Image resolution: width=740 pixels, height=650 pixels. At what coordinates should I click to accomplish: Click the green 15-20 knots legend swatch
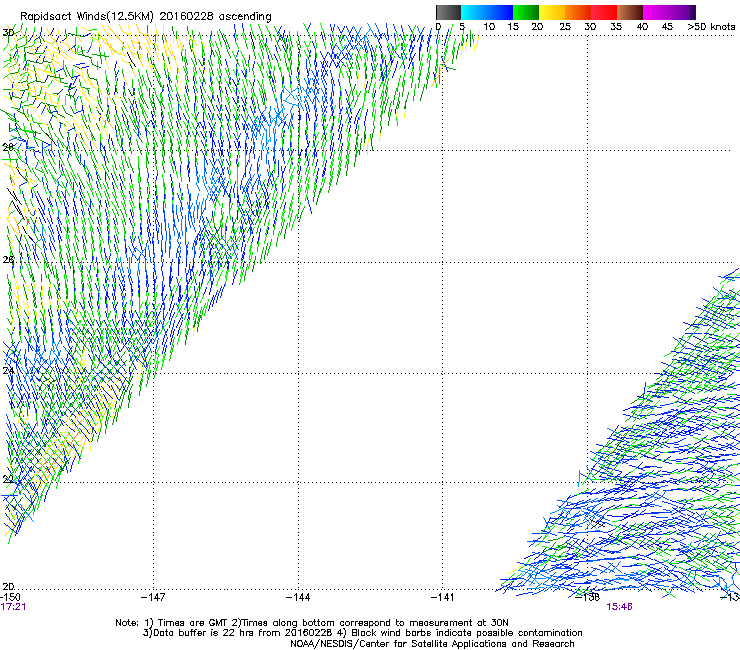[526, 12]
